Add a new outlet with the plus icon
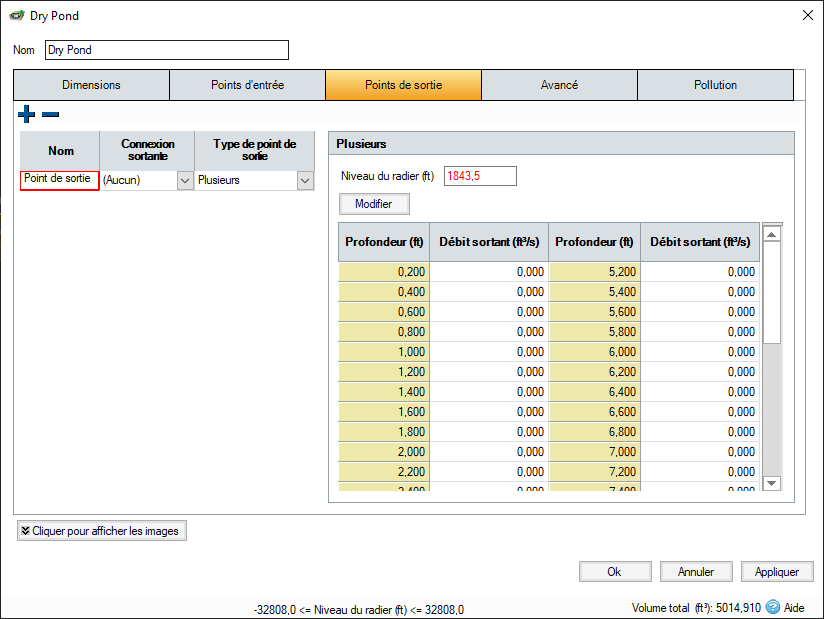Viewport: 824px width, 619px height. point(26,114)
